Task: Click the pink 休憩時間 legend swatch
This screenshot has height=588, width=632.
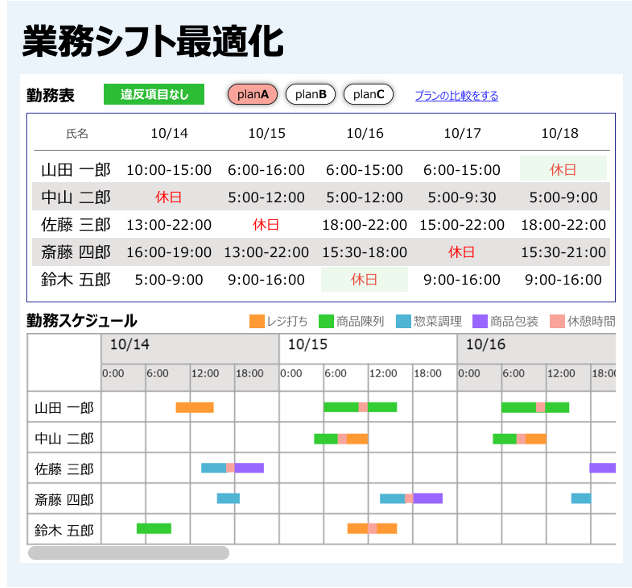Action: click(557, 321)
